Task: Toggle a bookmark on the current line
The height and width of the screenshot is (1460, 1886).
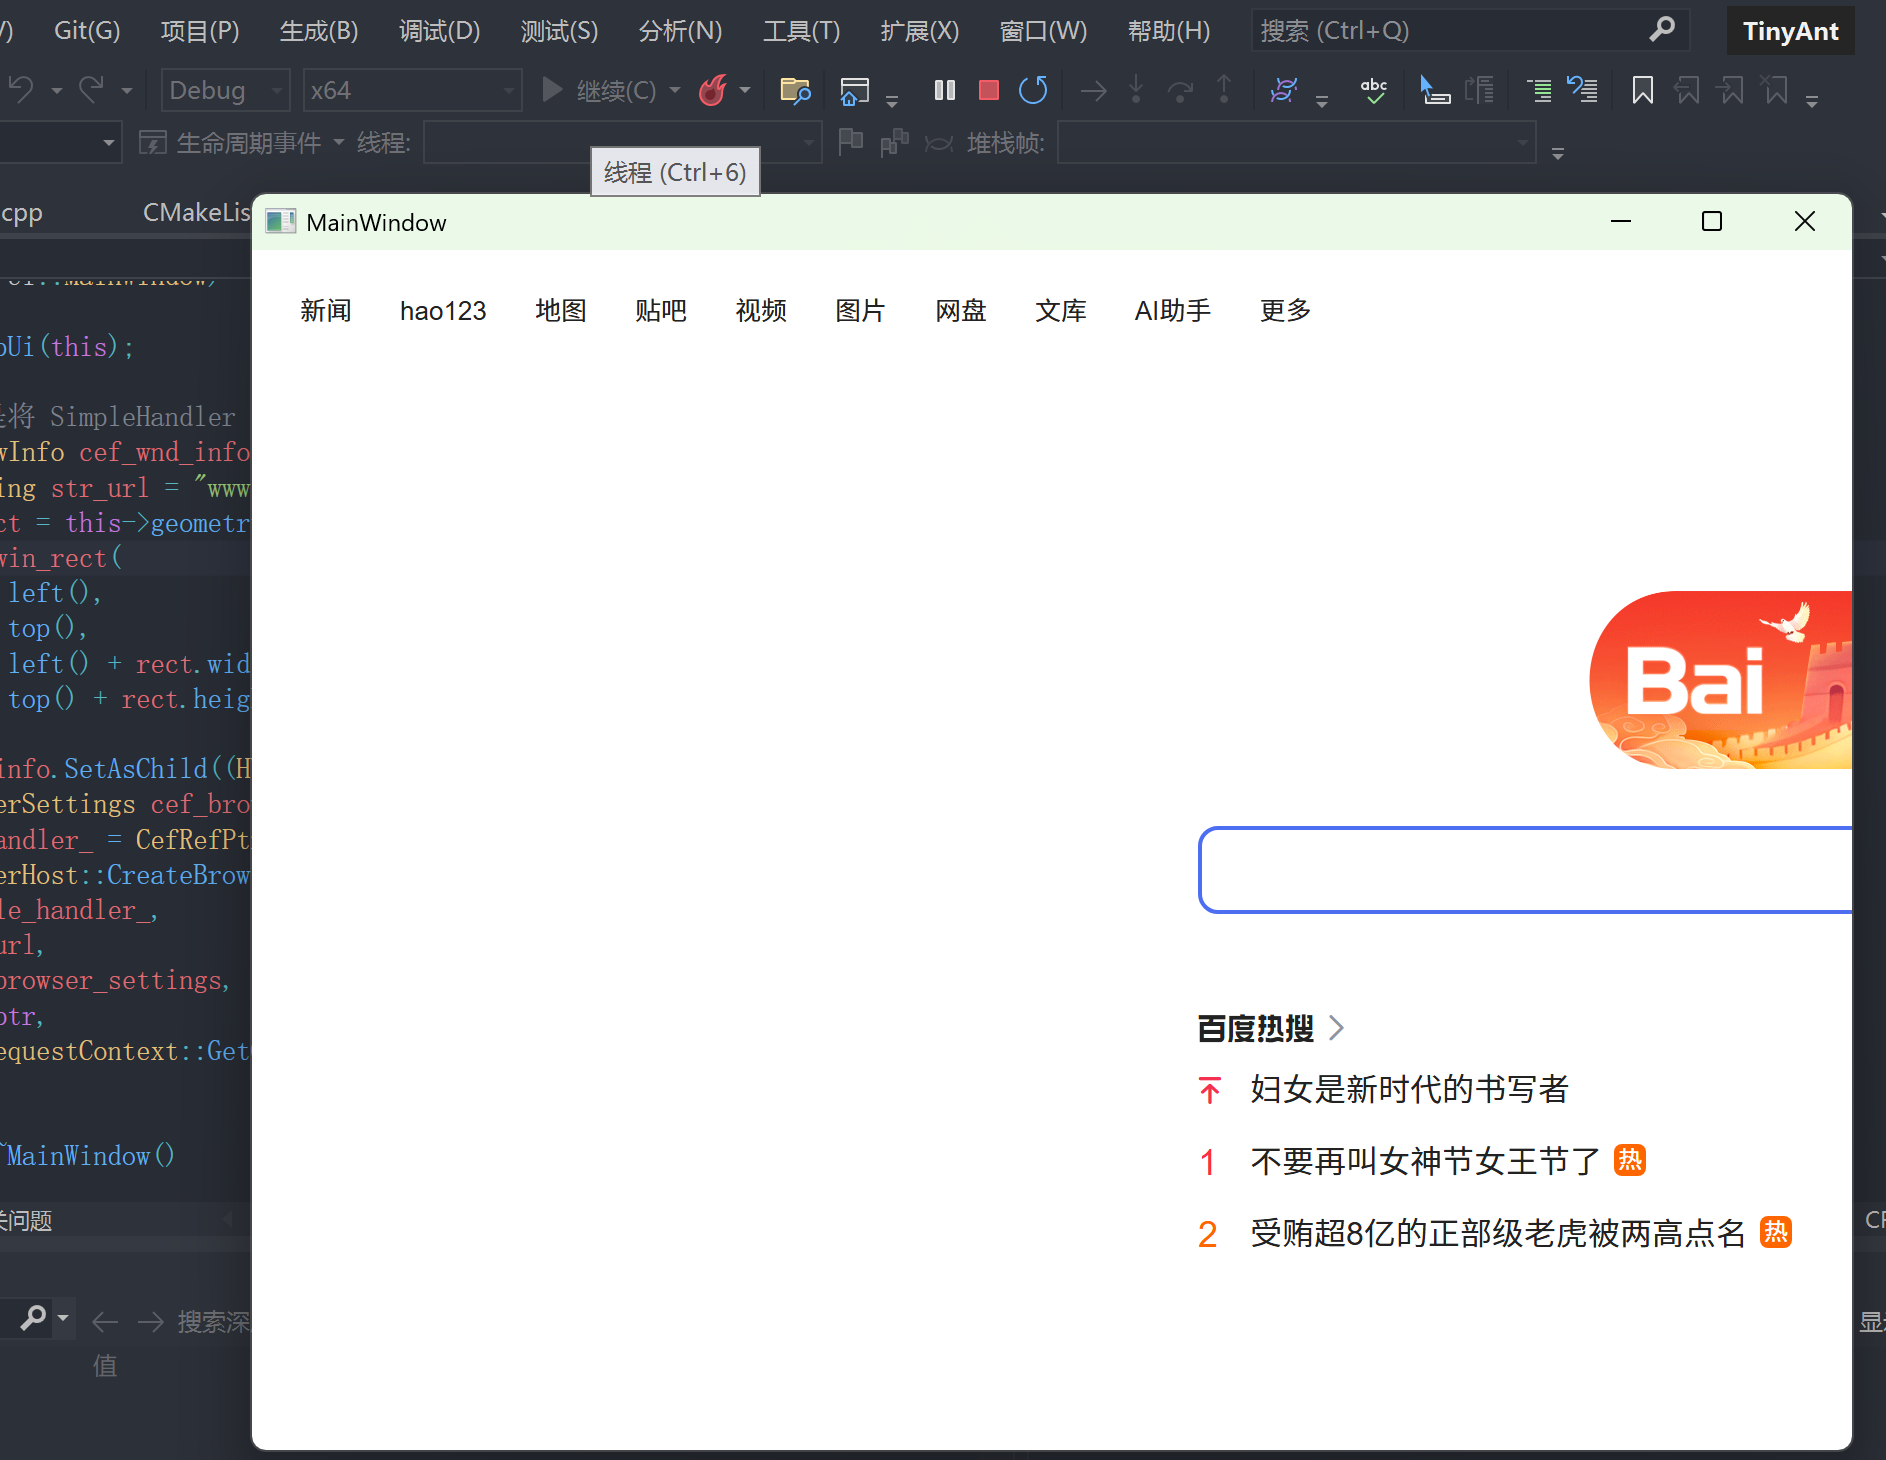Action: 1643,90
